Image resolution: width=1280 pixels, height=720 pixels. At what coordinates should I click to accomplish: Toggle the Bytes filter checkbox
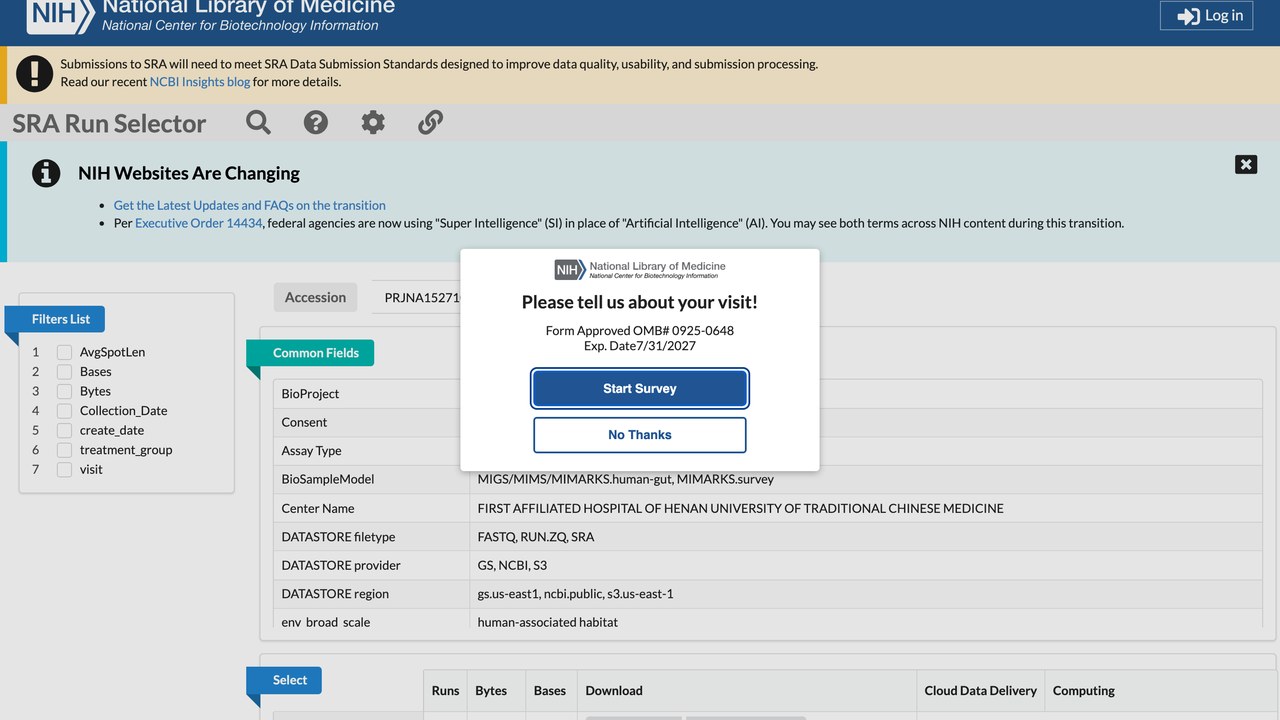point(64,391)
